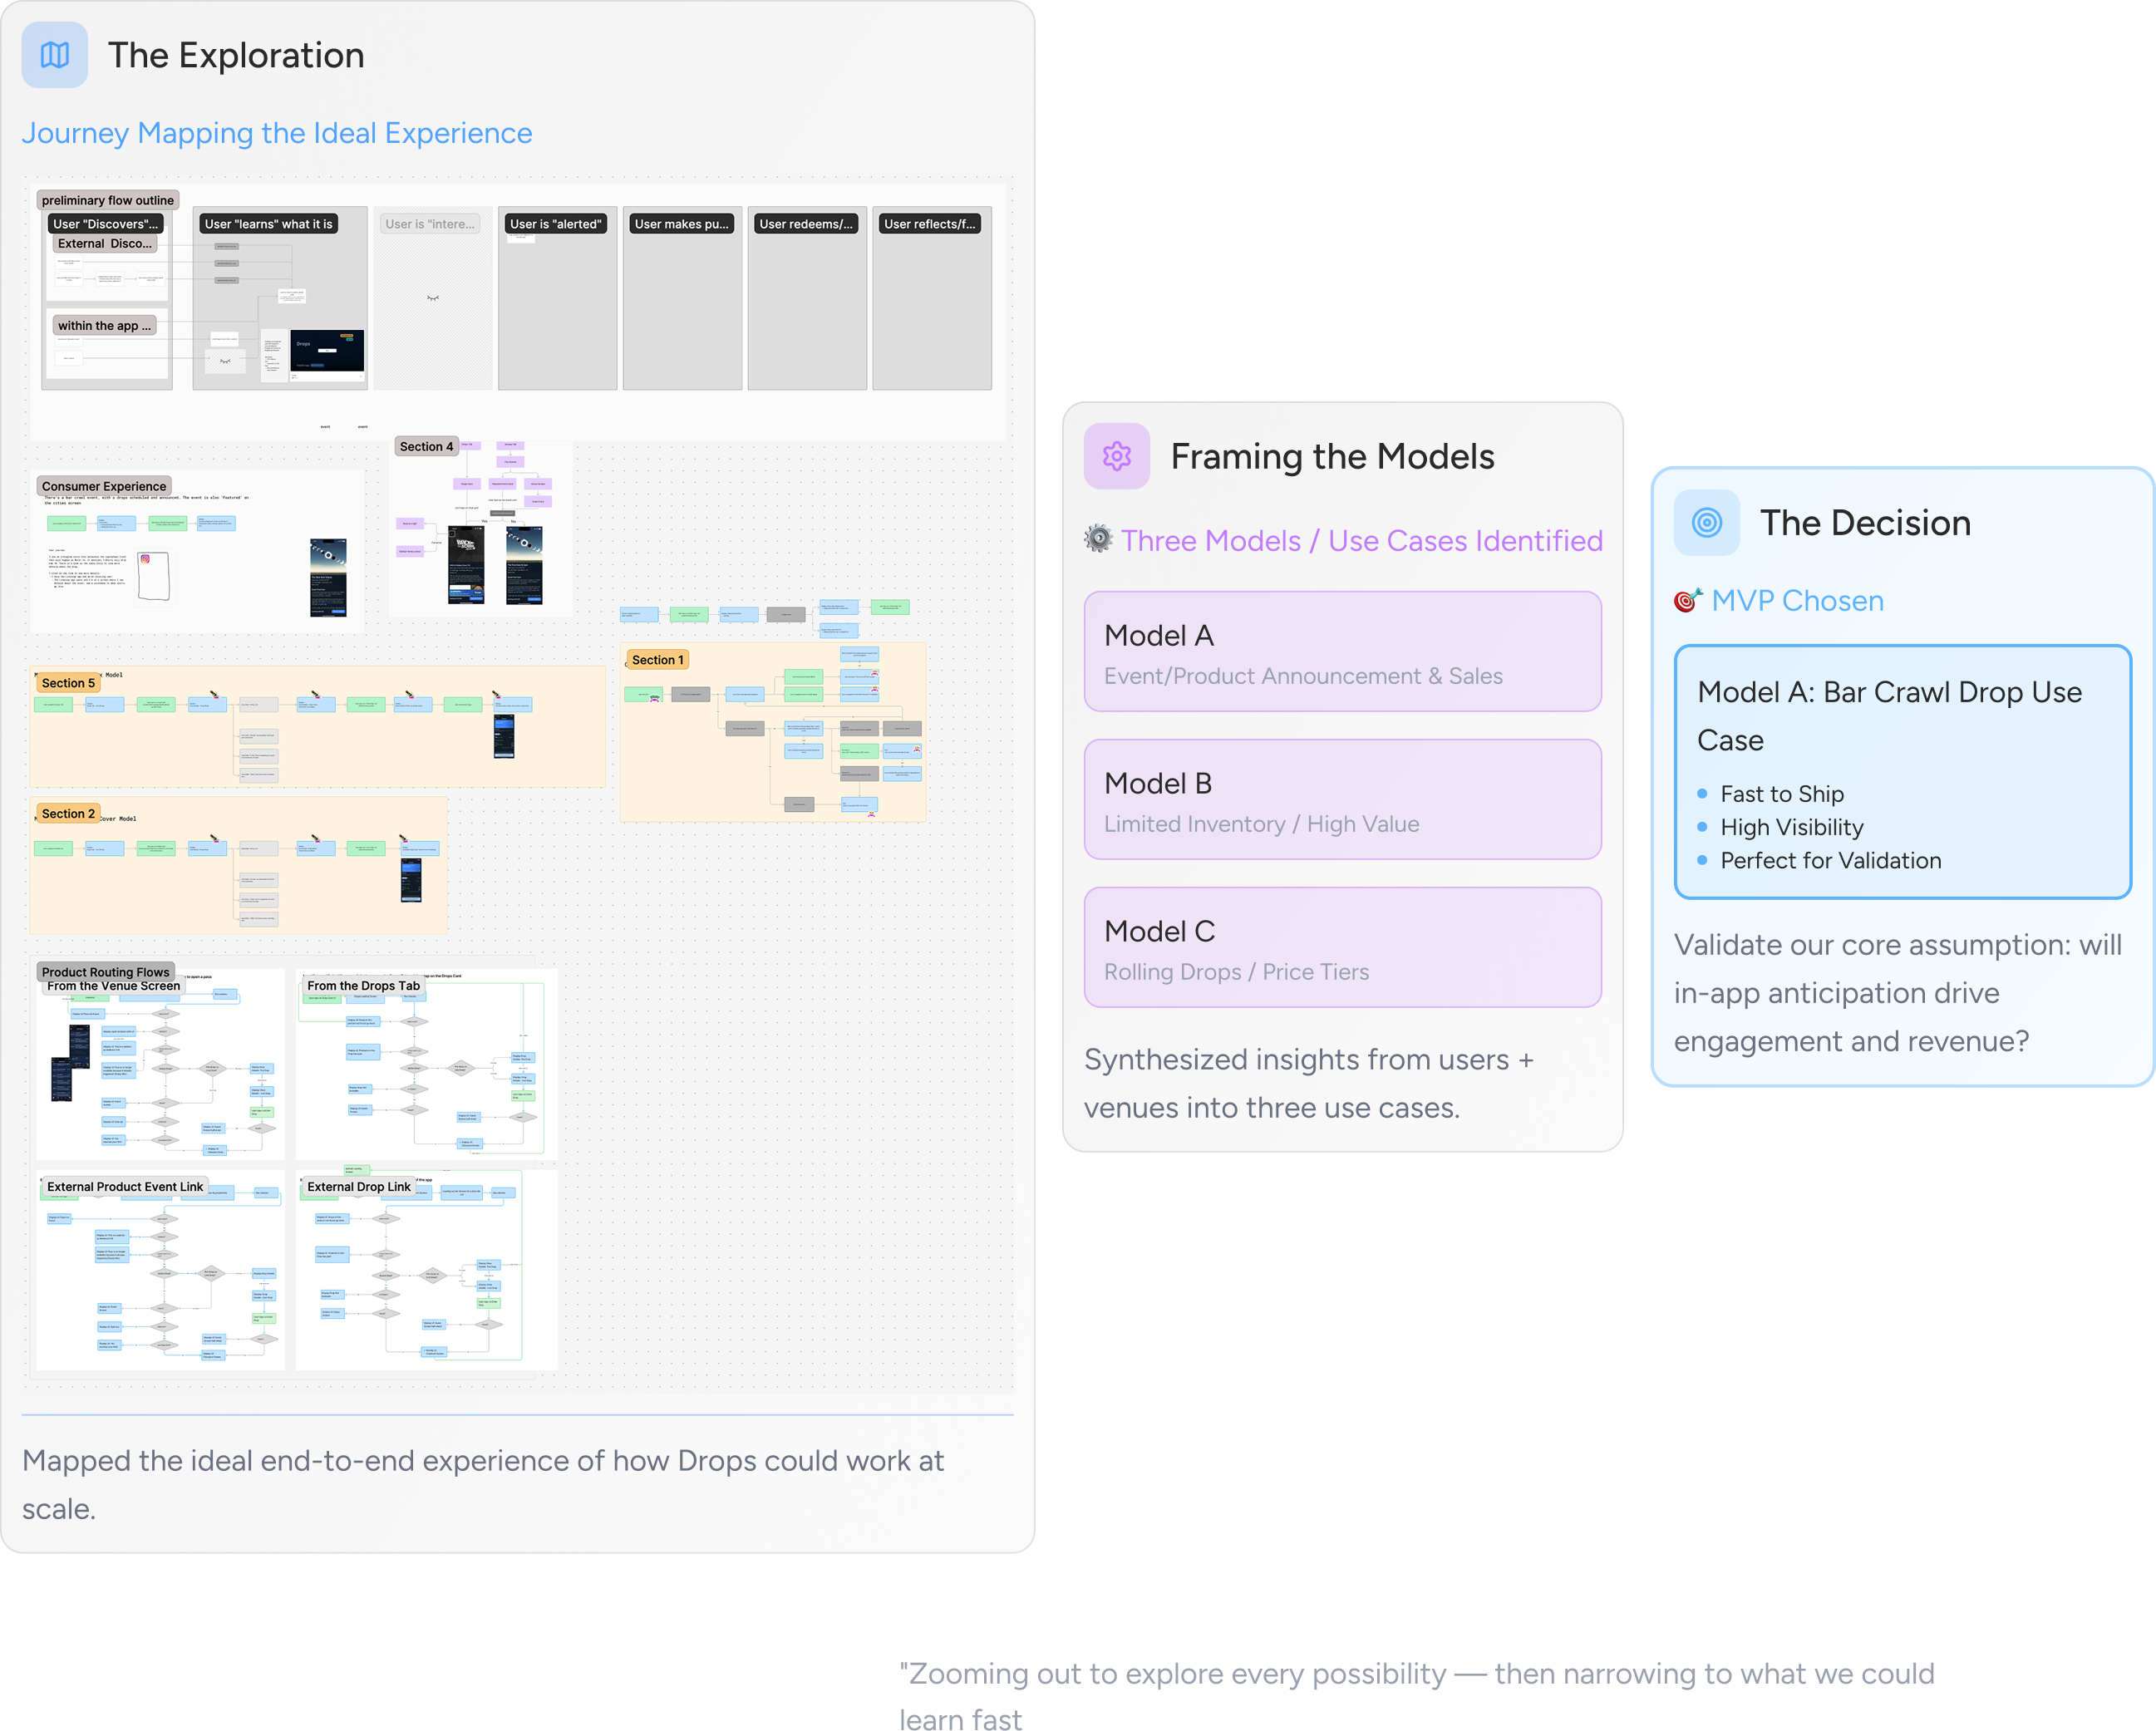Screen dimensions: 2156x1731
Task: Select the Model B Limited Inventory card
Action: 1342,800
